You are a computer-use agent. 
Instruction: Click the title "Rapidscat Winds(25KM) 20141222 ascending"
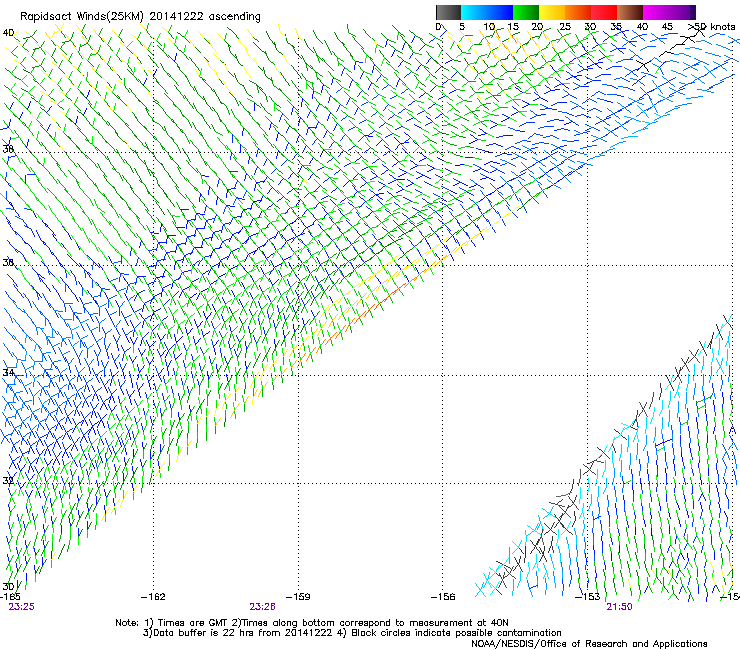[x=140, y=17]
